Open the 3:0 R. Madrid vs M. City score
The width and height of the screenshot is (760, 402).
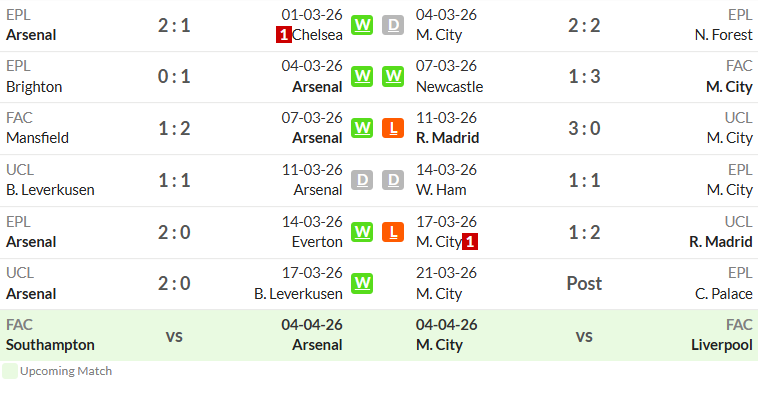pos(584,129)
